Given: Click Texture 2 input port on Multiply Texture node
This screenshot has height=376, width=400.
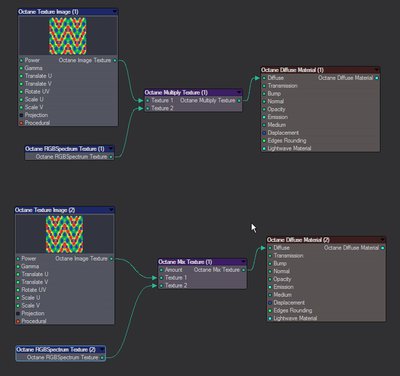Looking at the screenshot, I should (x=148, y=108).
